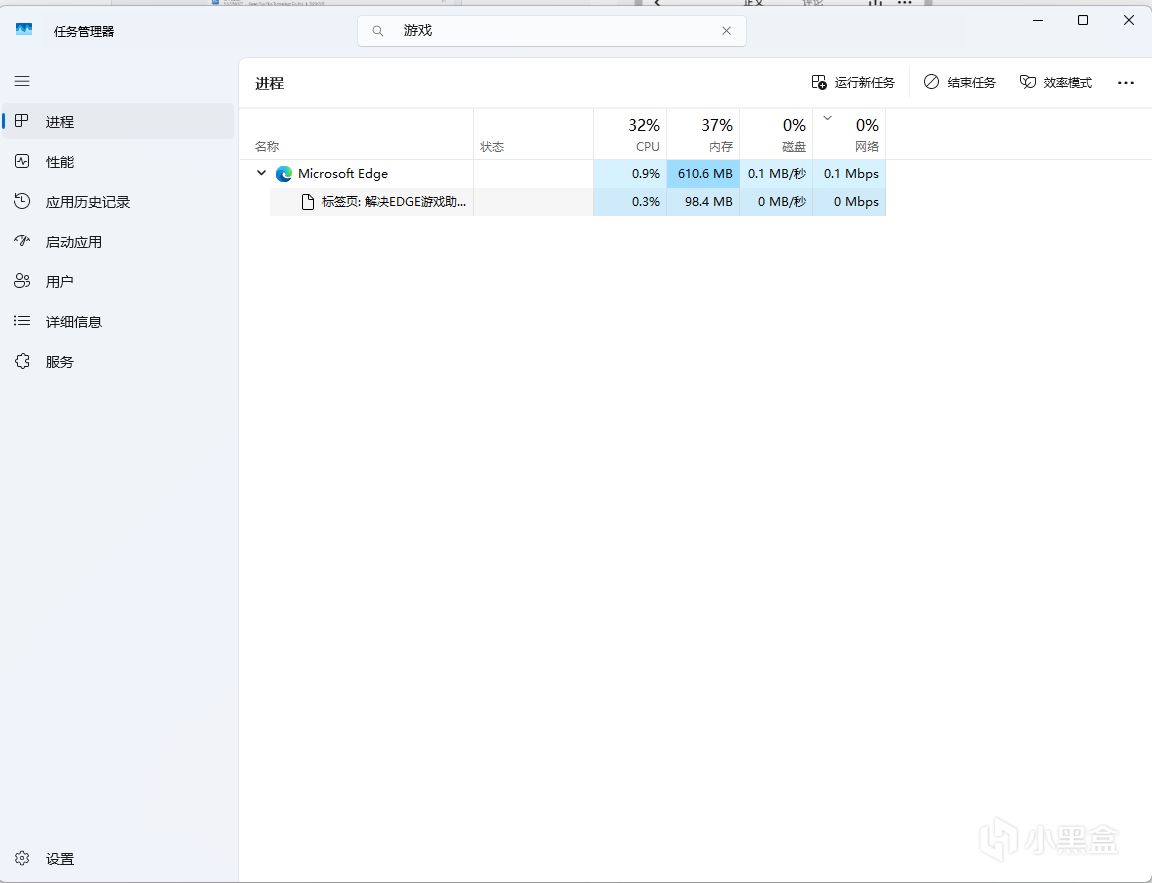
Task: Open the 进程 tab in sidebar
Action: click(118, 121)
